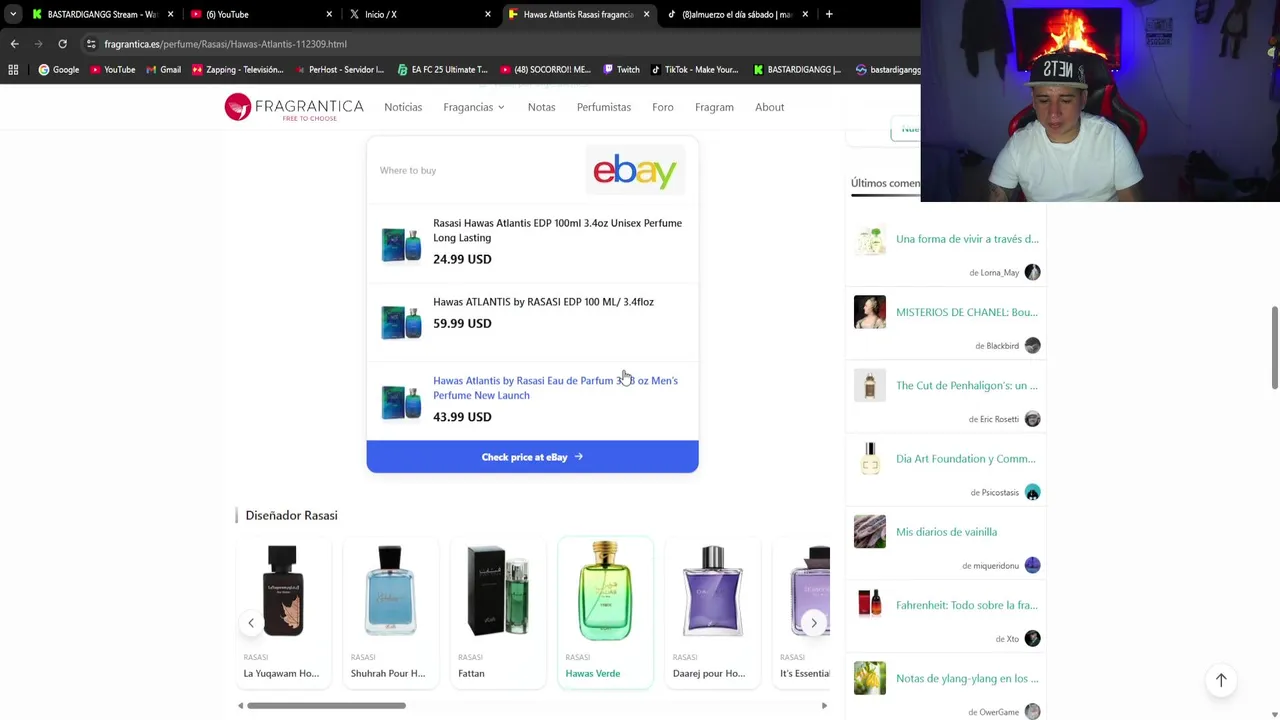Click the carousel previous arrow
1280x720 pixels.
tap(251, 623)
